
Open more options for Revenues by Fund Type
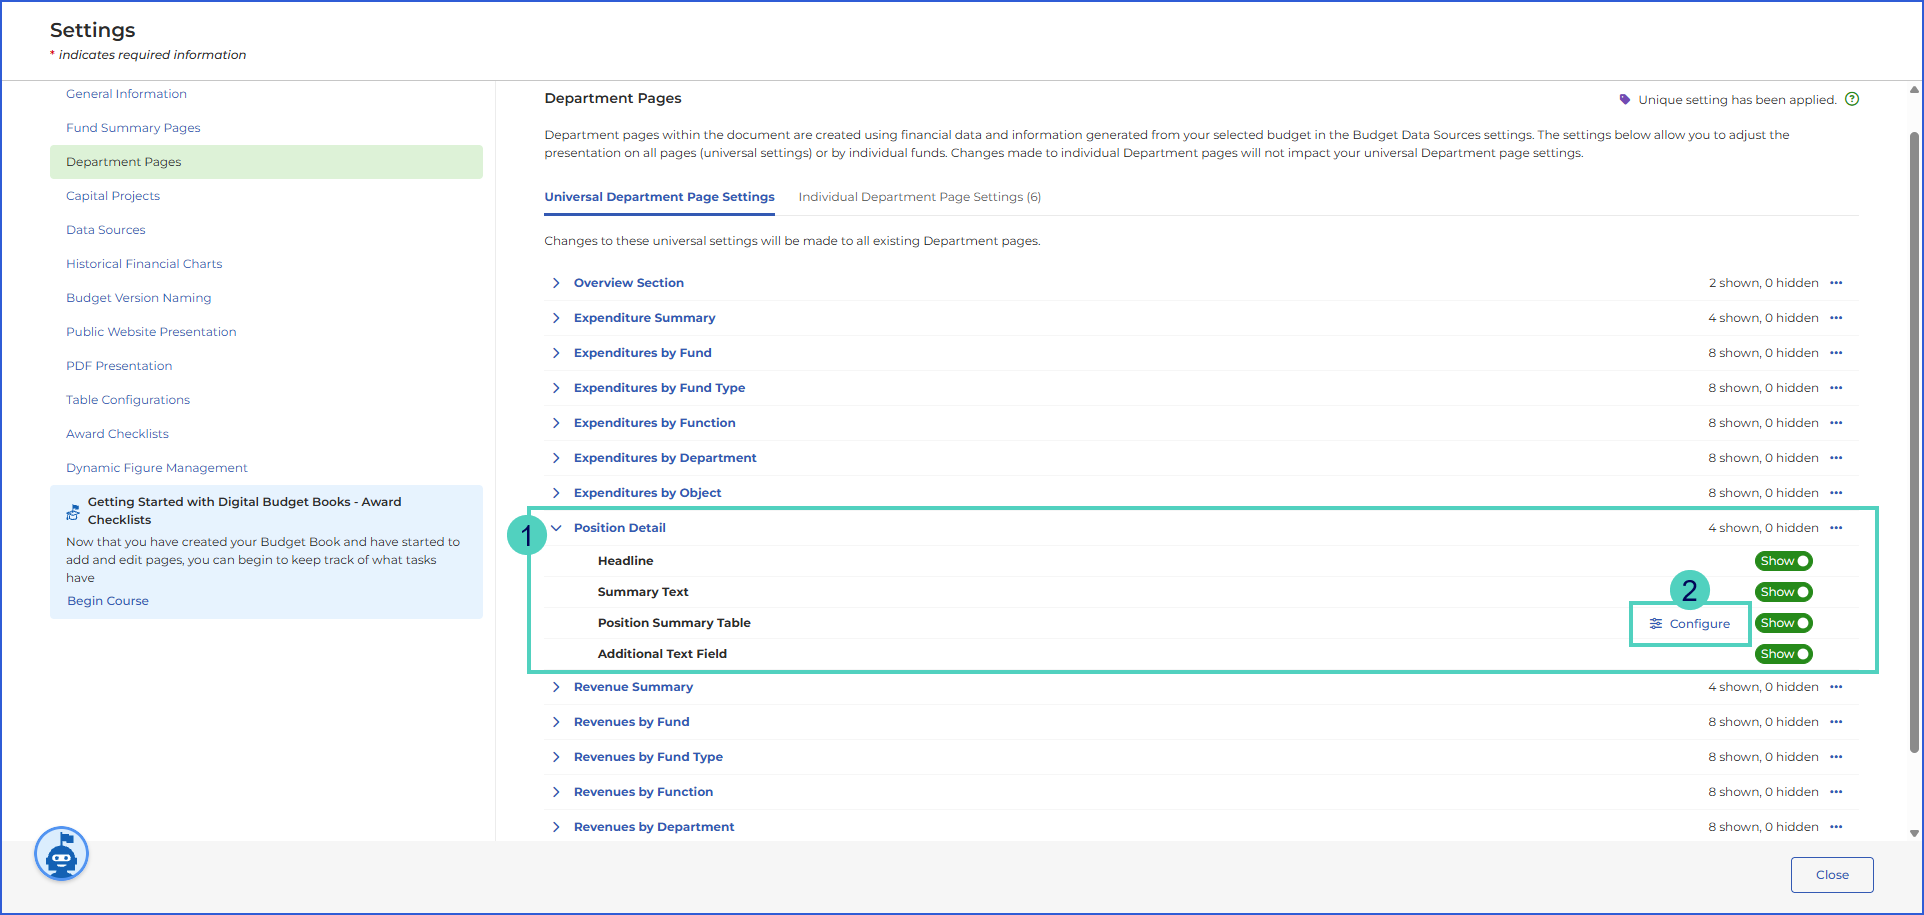click(1836, 757)
